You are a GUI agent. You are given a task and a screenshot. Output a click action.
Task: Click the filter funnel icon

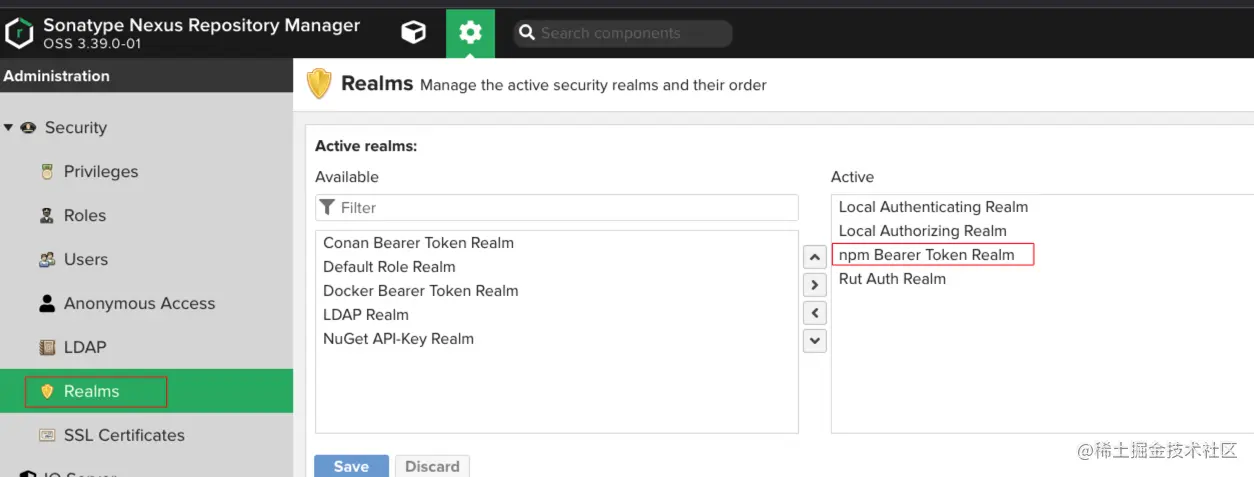pyautogui.click(x=327, y=208)
